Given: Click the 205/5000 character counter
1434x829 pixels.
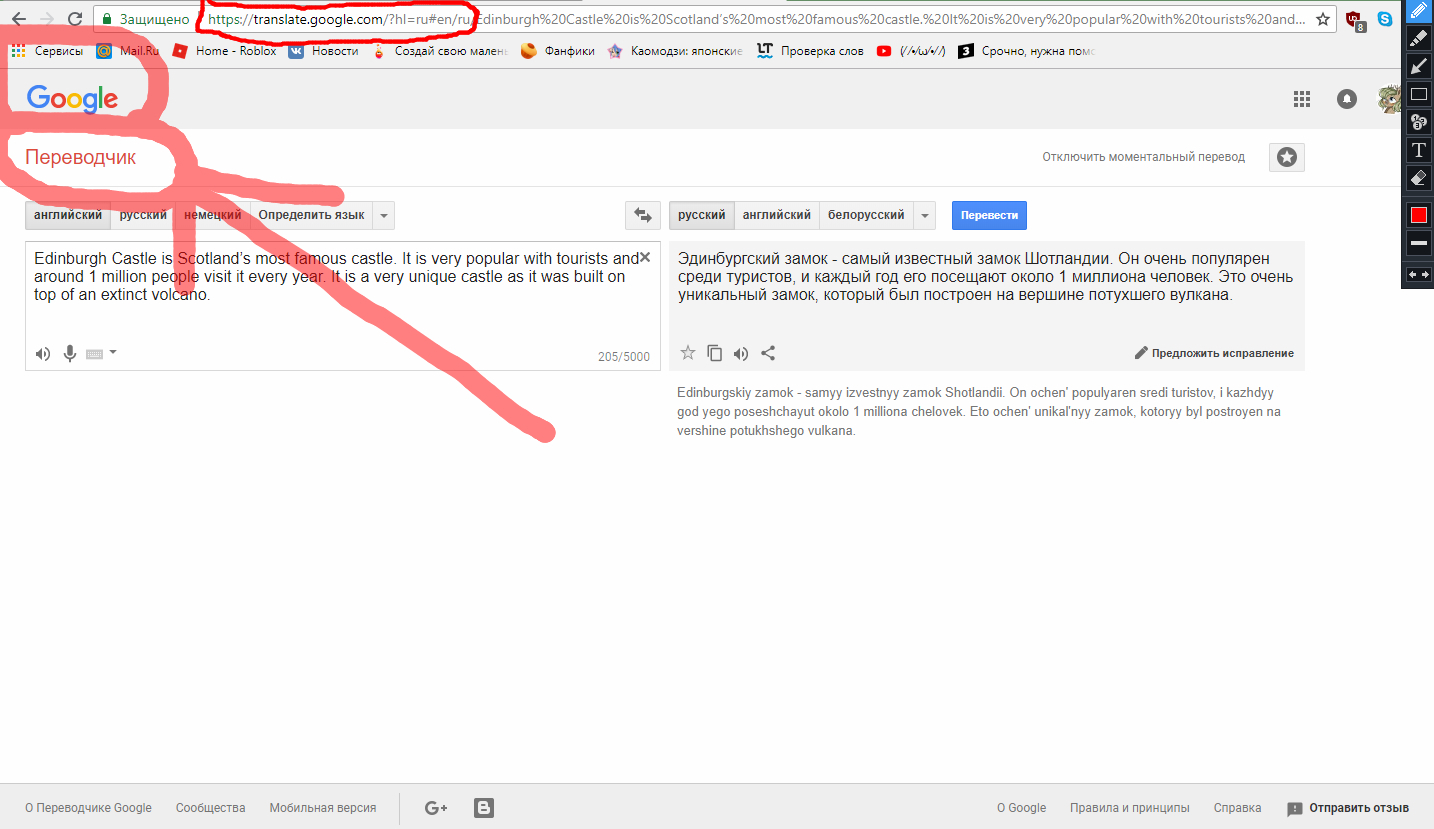Looking at the screenshot, I should (x=624, y=357).
